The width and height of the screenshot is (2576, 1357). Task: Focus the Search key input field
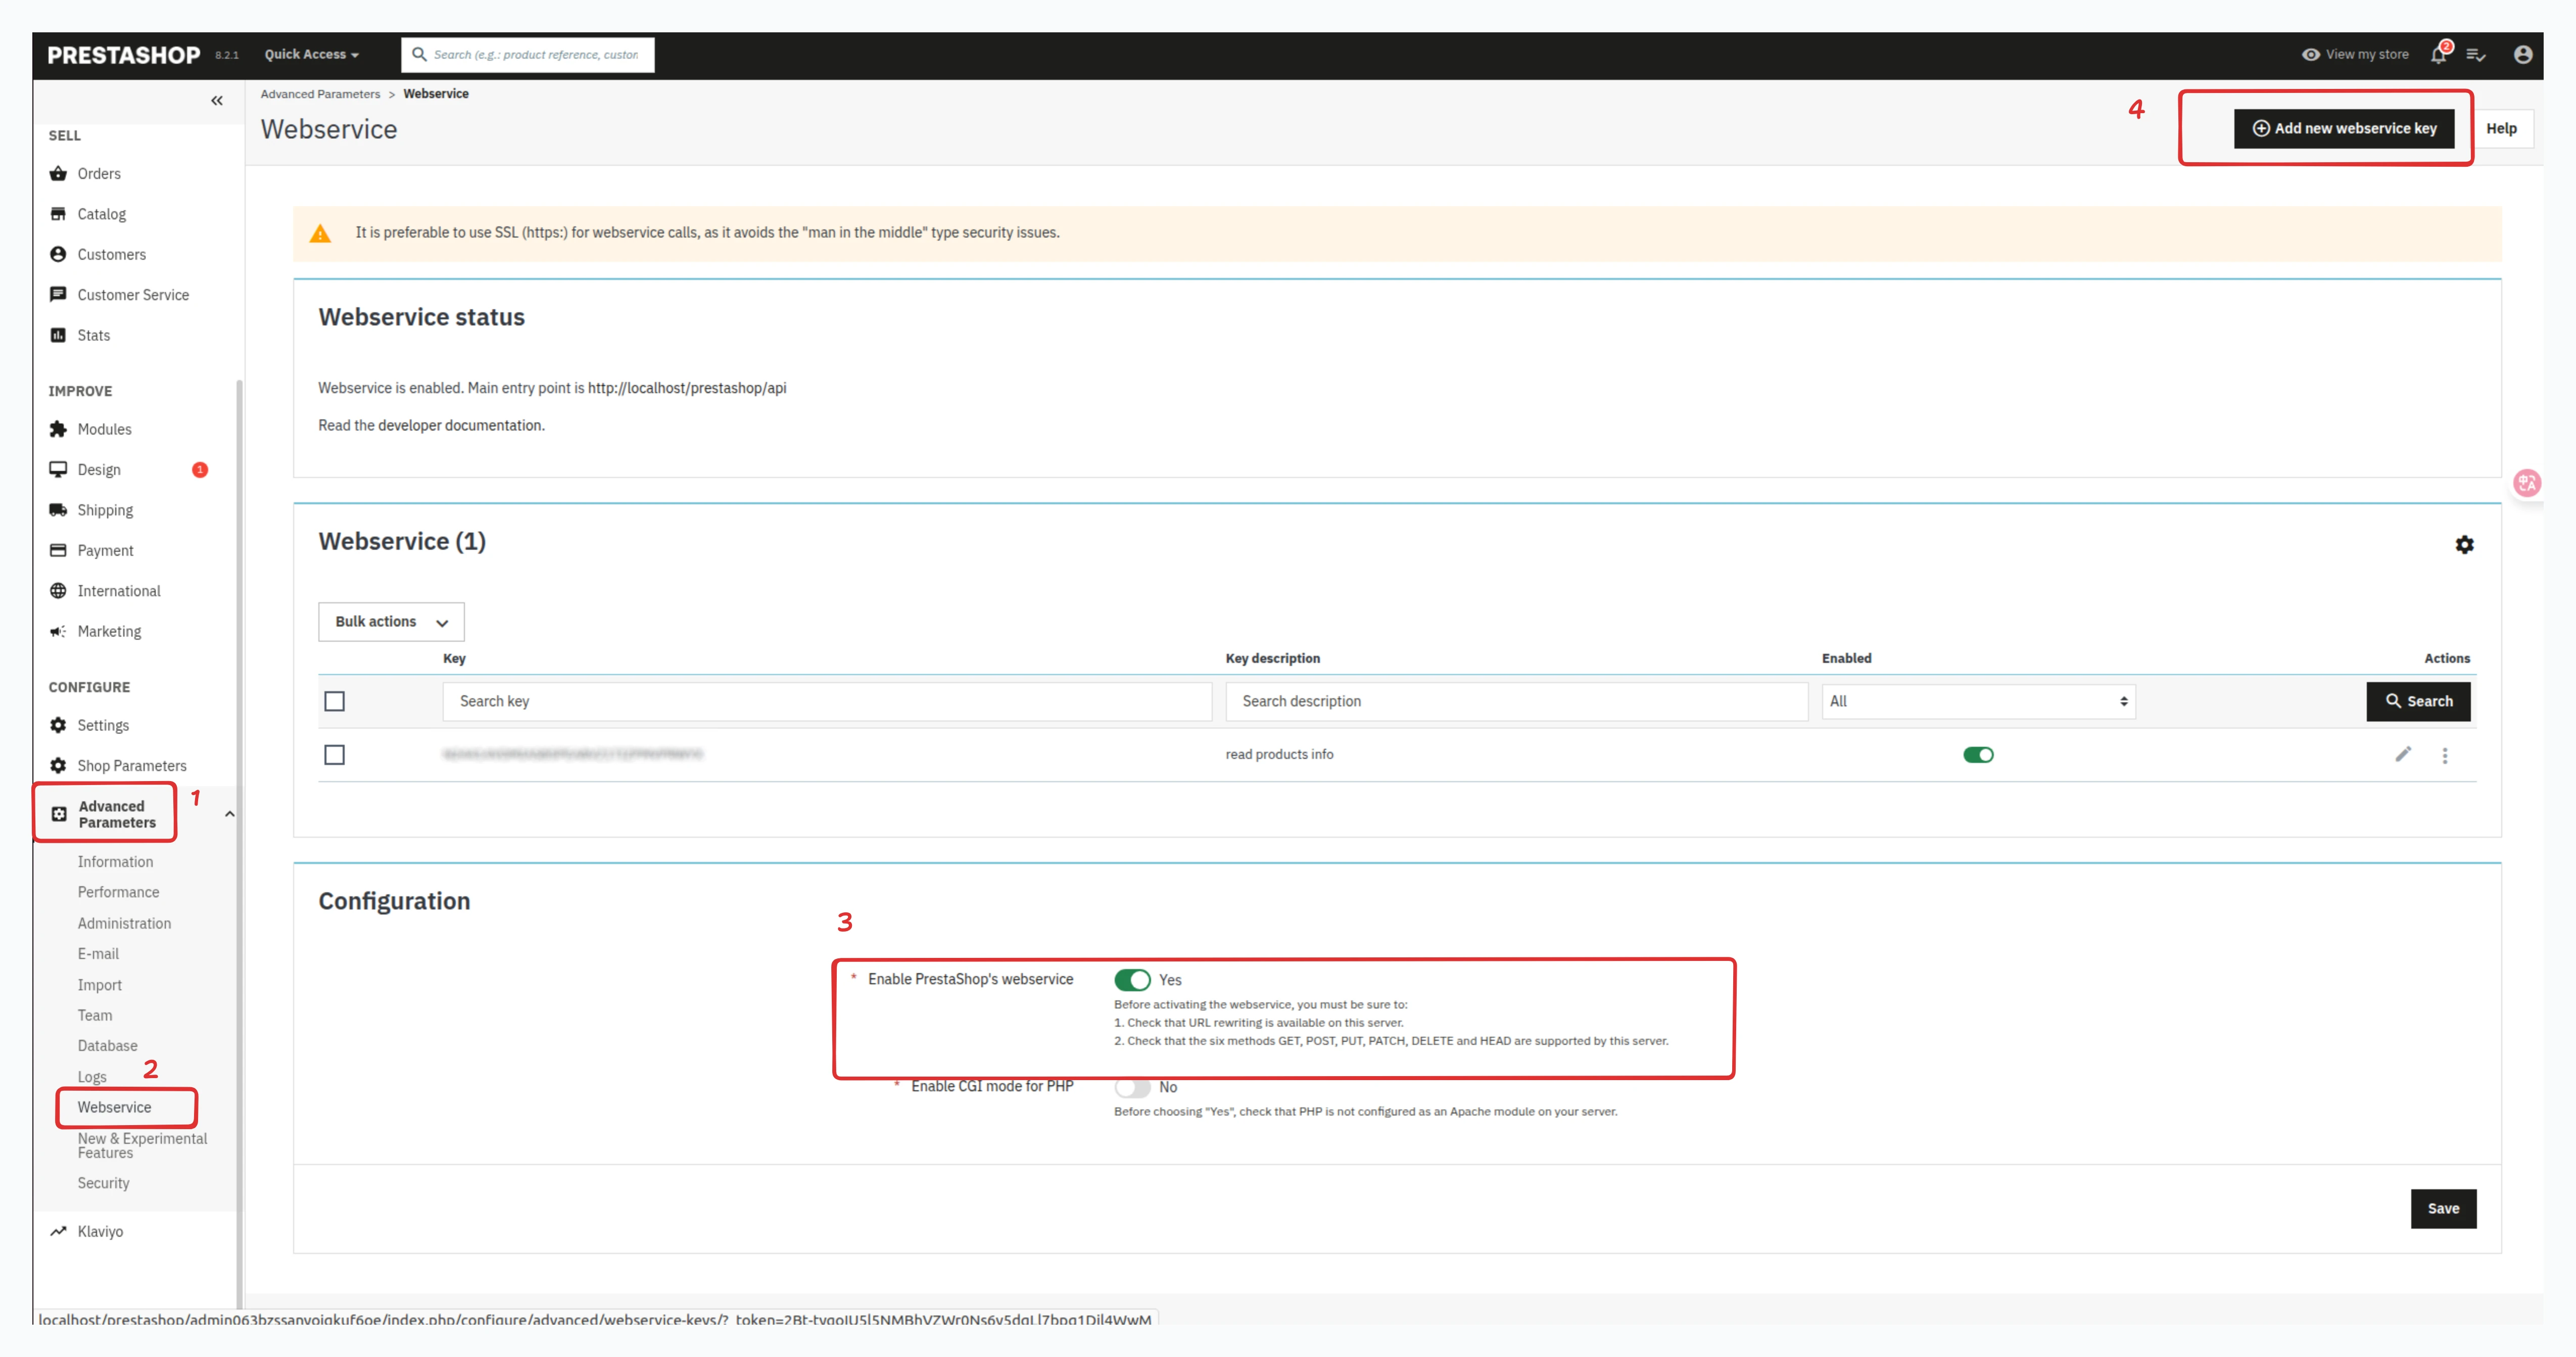click(827, 701)
